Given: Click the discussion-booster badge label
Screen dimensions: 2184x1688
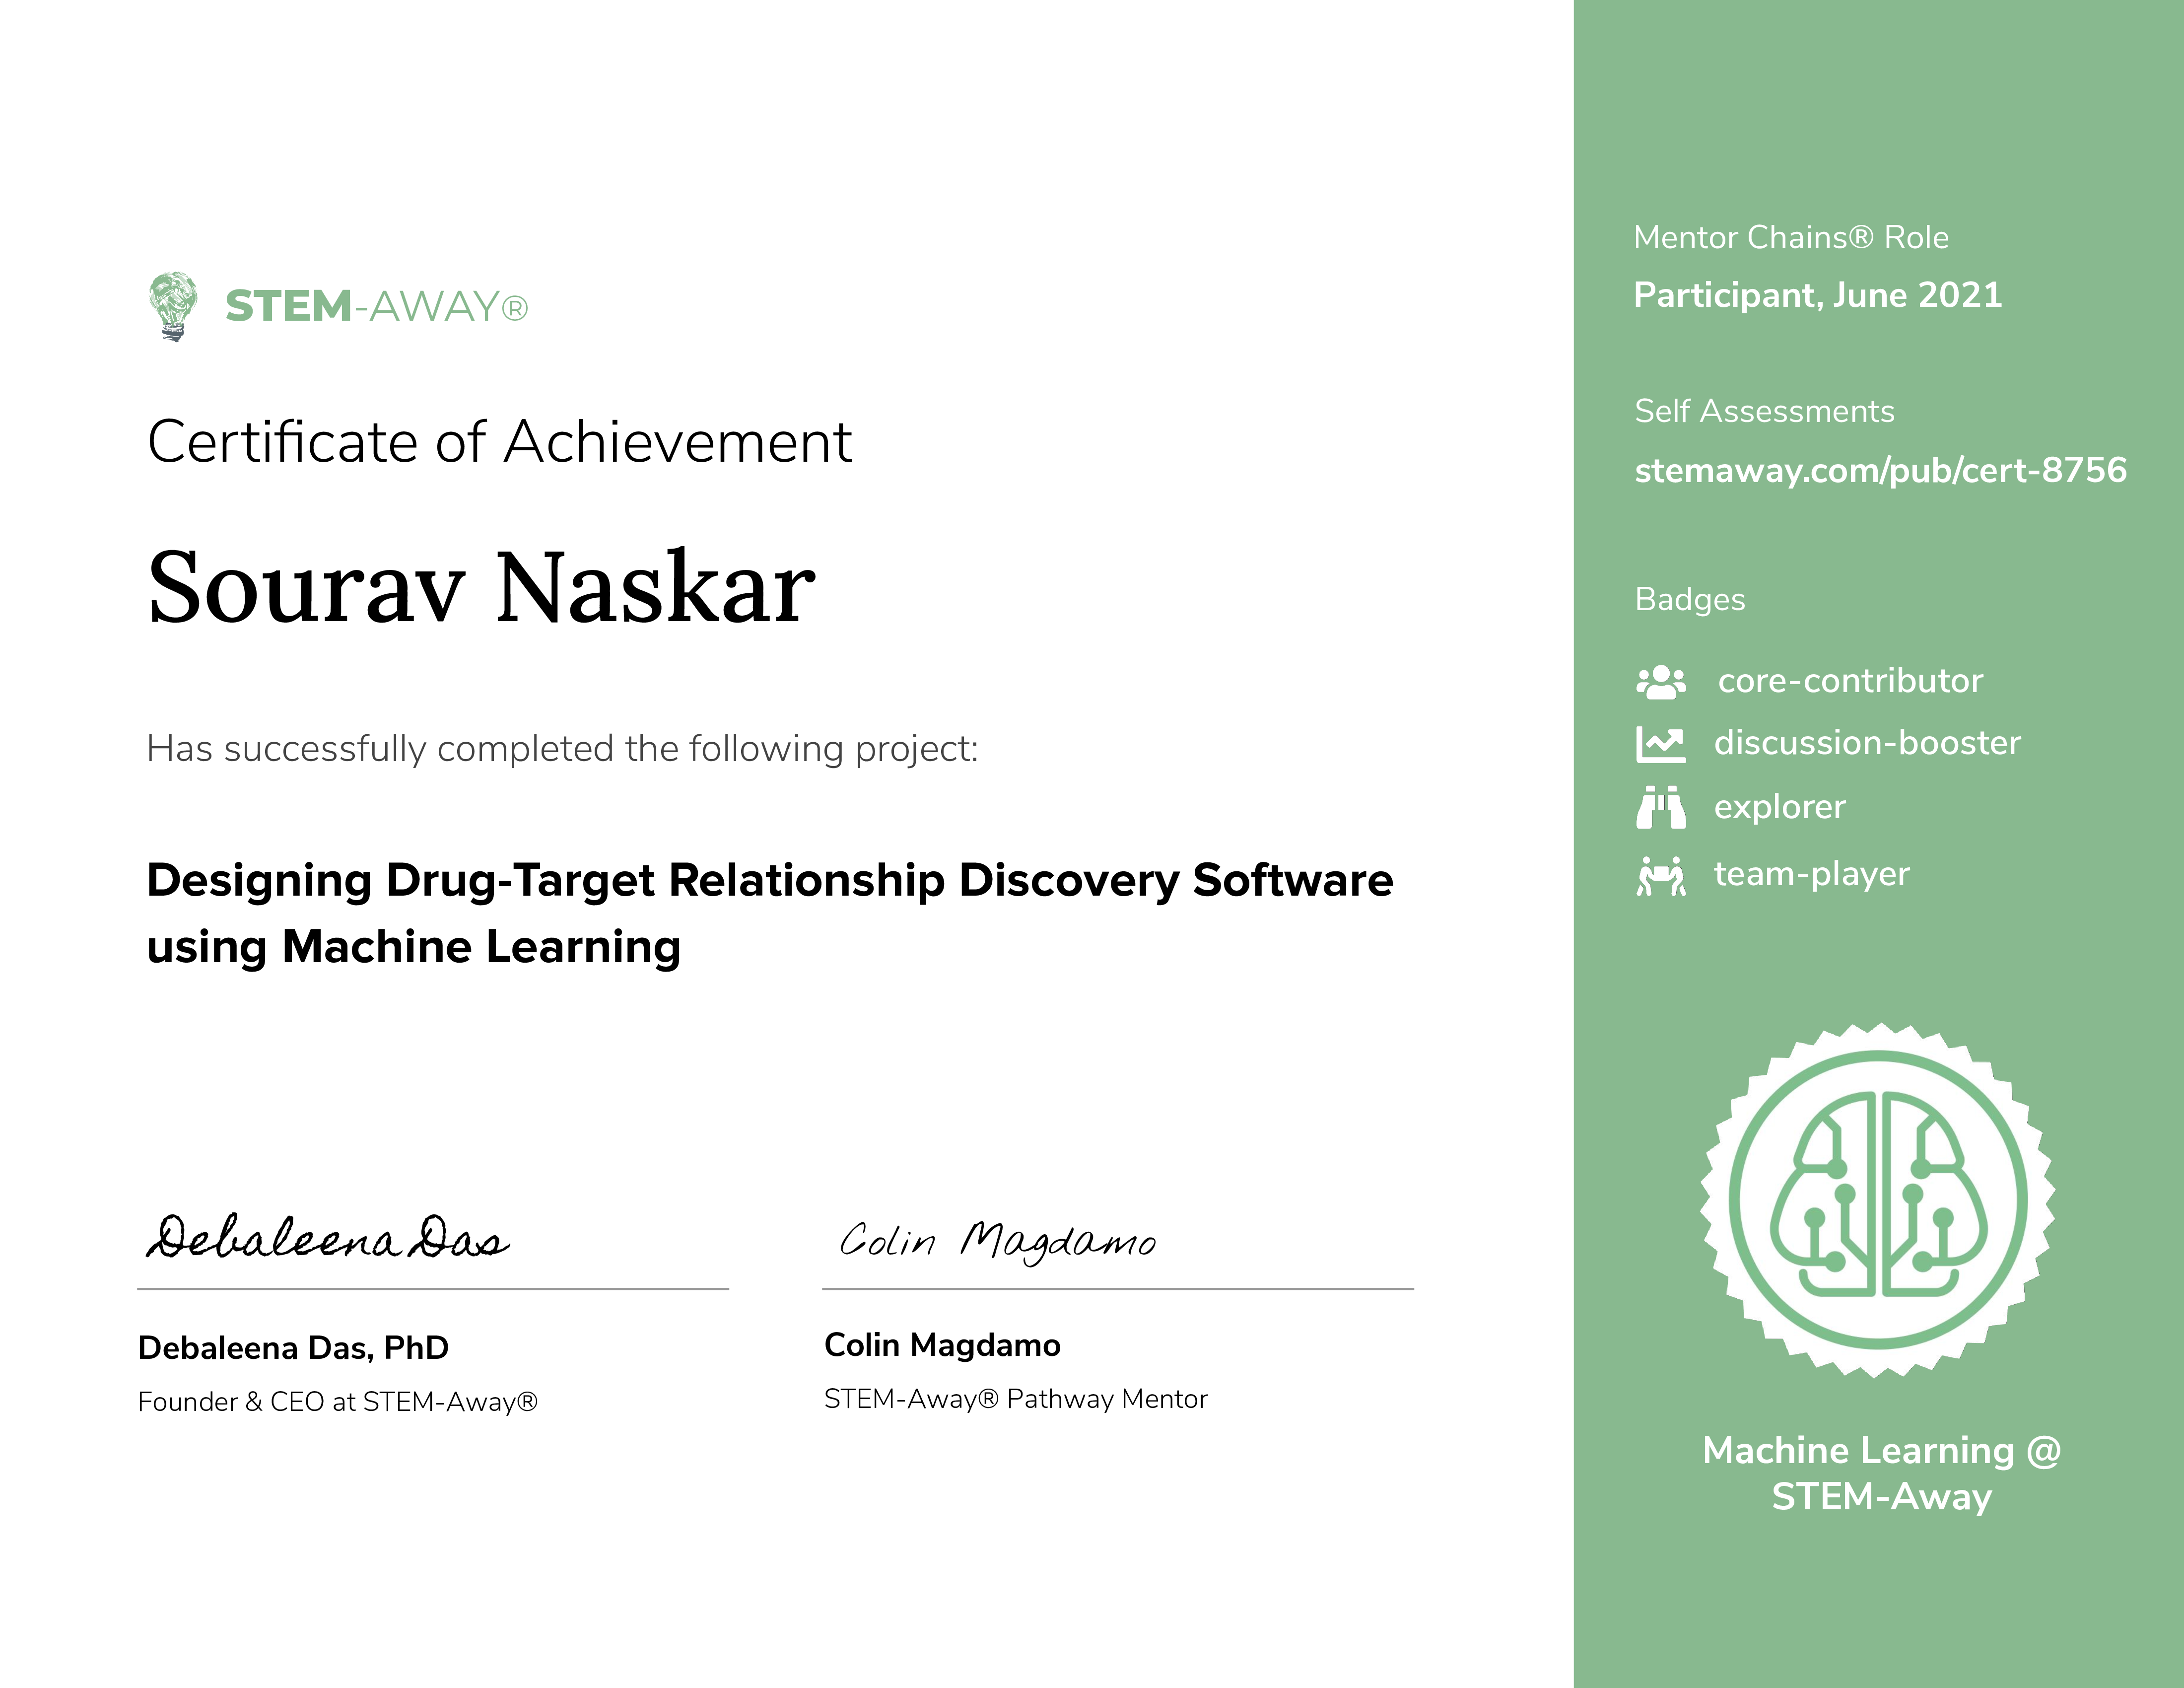Looking at the screenshot, I should click(x=1866, y=743).
